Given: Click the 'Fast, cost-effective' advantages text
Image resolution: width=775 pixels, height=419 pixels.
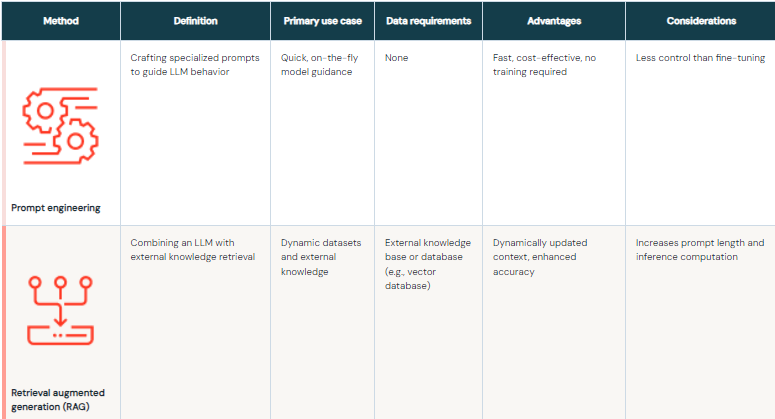Looking at the screenshot, I should click(546, 65).
